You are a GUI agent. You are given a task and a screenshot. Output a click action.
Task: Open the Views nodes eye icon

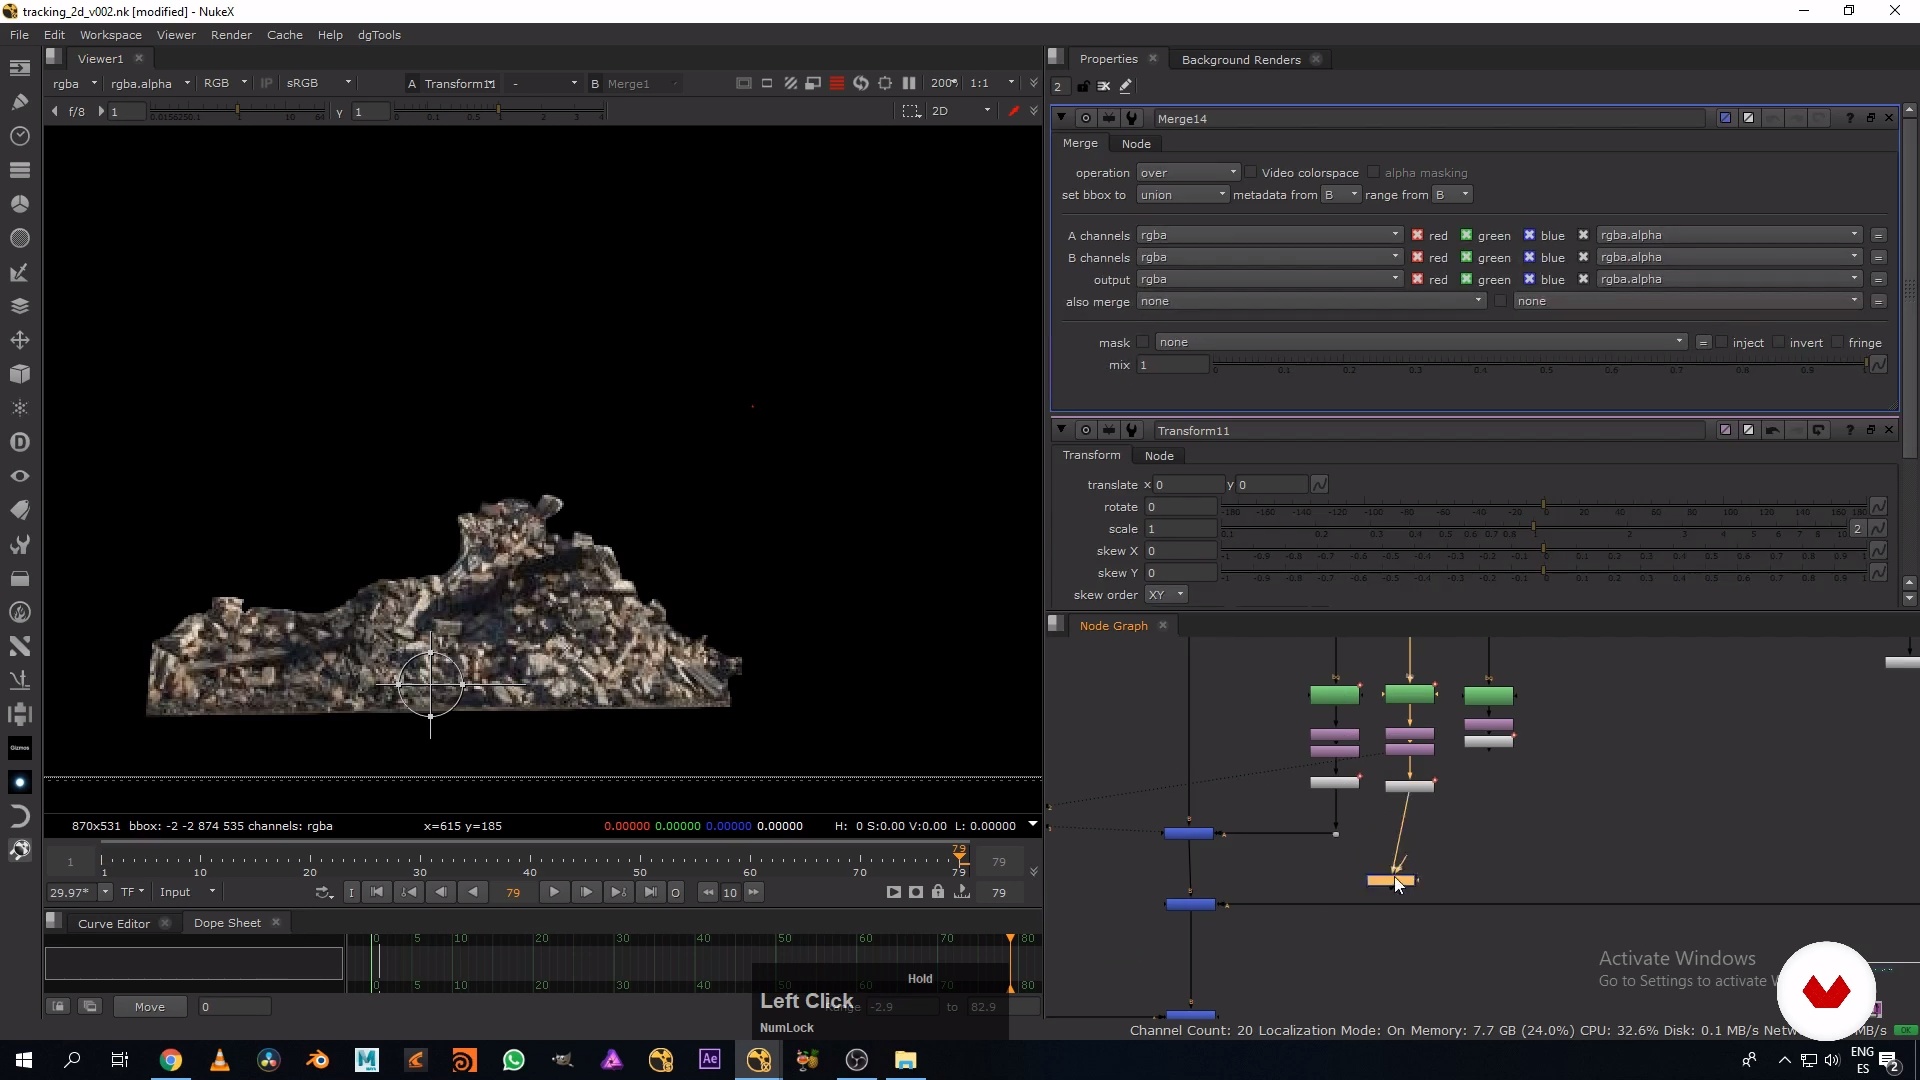[x=19, y=476]
